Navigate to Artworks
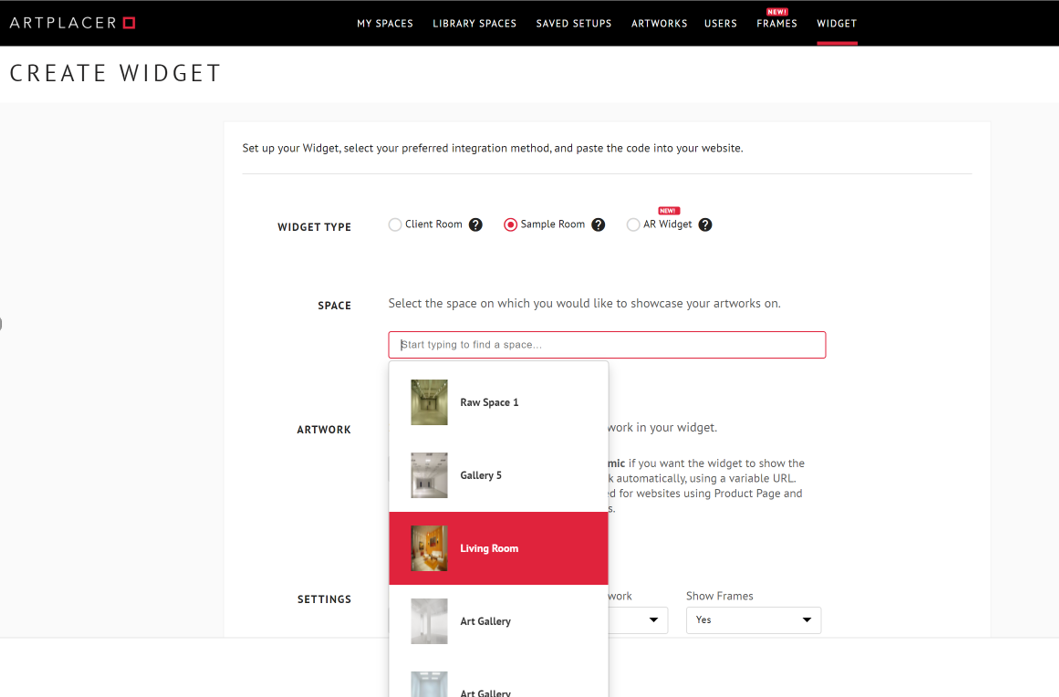The image size is (1059, 697). (x=659, y=23)
